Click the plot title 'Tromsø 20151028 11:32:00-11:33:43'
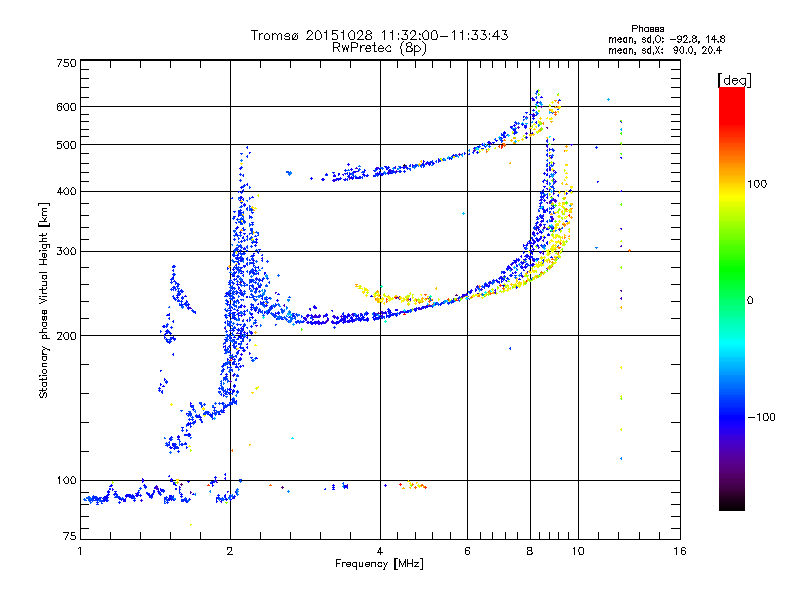Image resolution: width=800 pixels, height=600 pixels. (x=379, y=35)
